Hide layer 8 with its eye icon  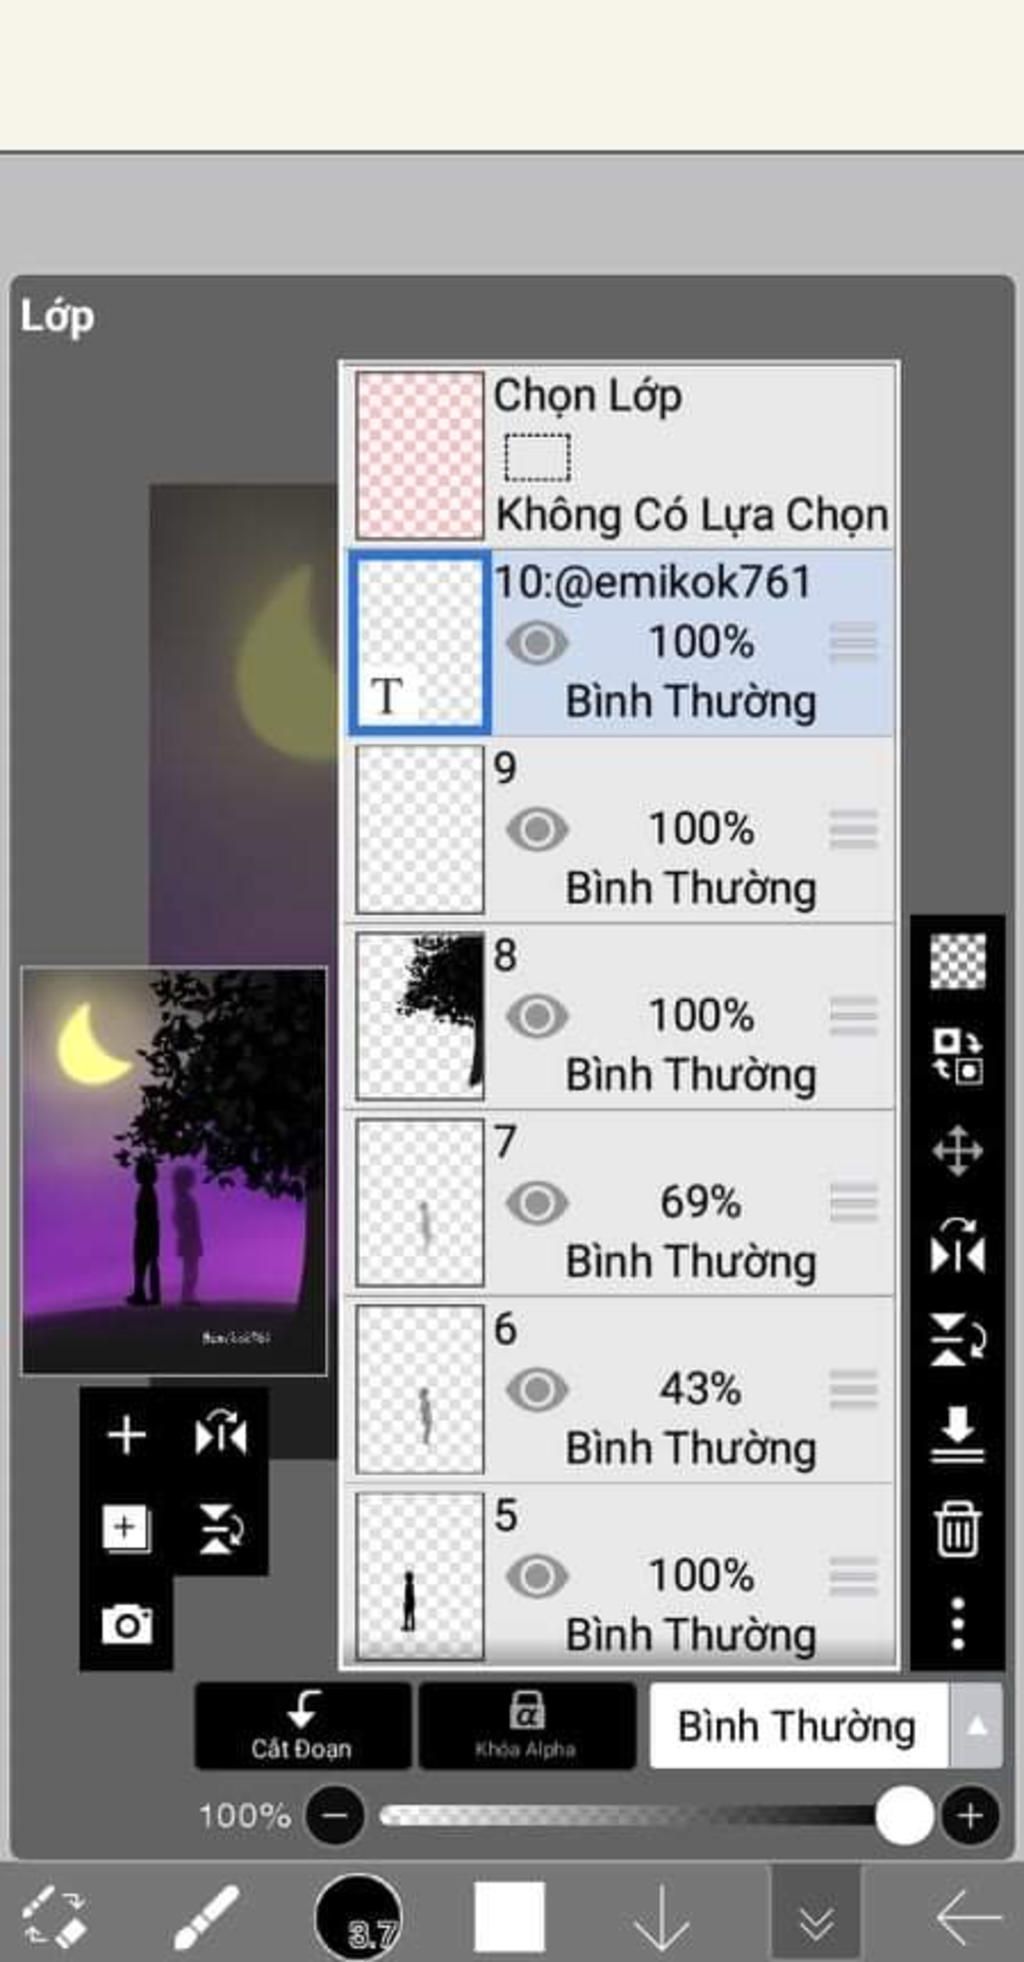click(x=537, y=1016)
